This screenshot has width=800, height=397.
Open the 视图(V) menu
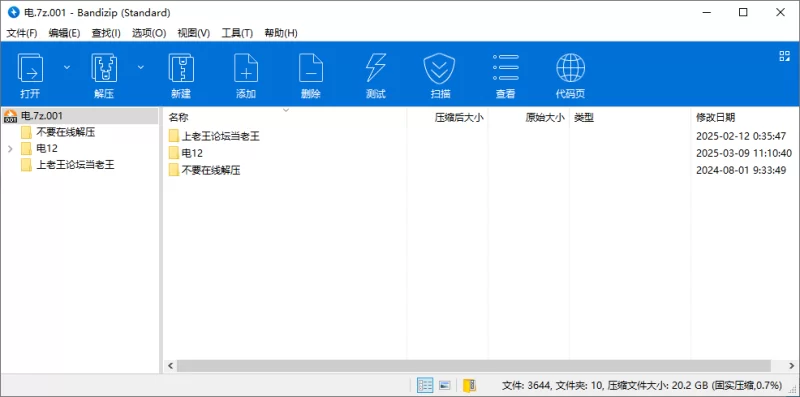tap(193, 33)
